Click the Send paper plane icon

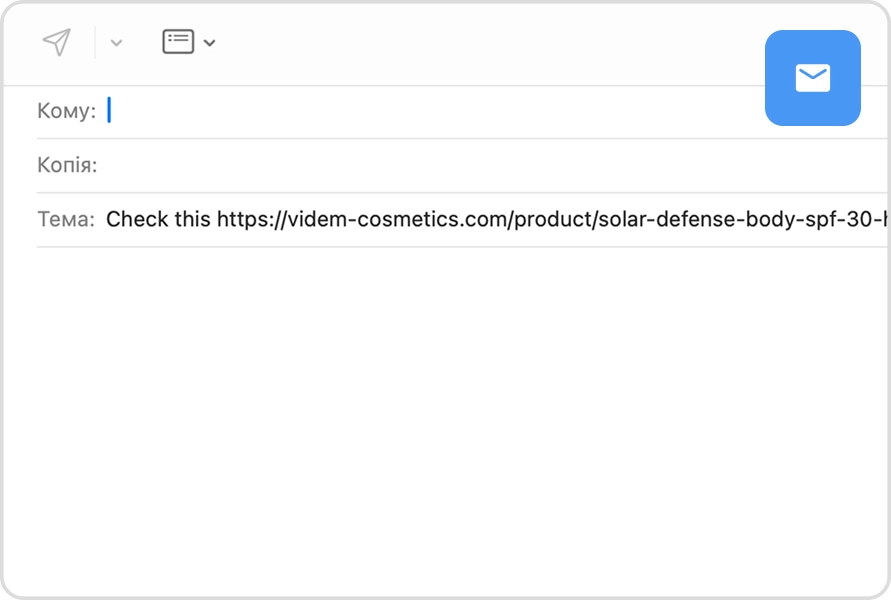tap(57, 42)
